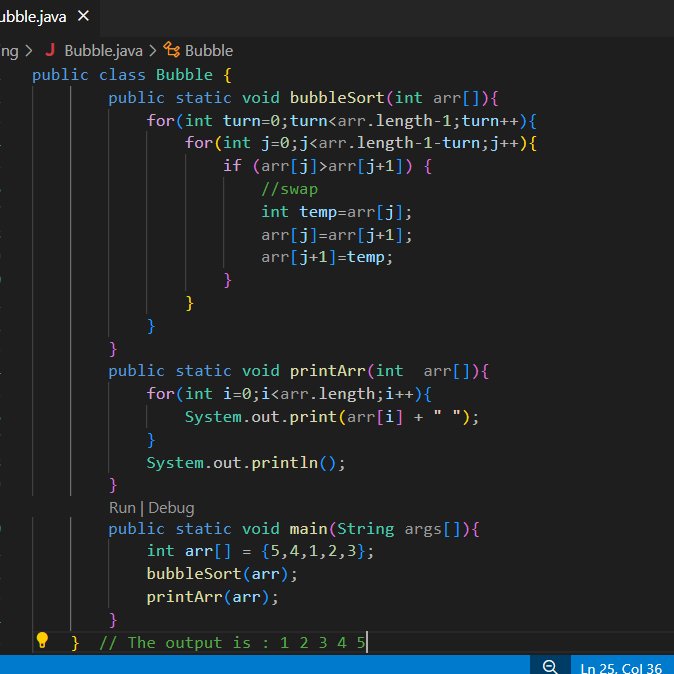Click the yellow lightbulb quick-fix icon
Viewport: 674px width, 674px height.
click(42, 640)
